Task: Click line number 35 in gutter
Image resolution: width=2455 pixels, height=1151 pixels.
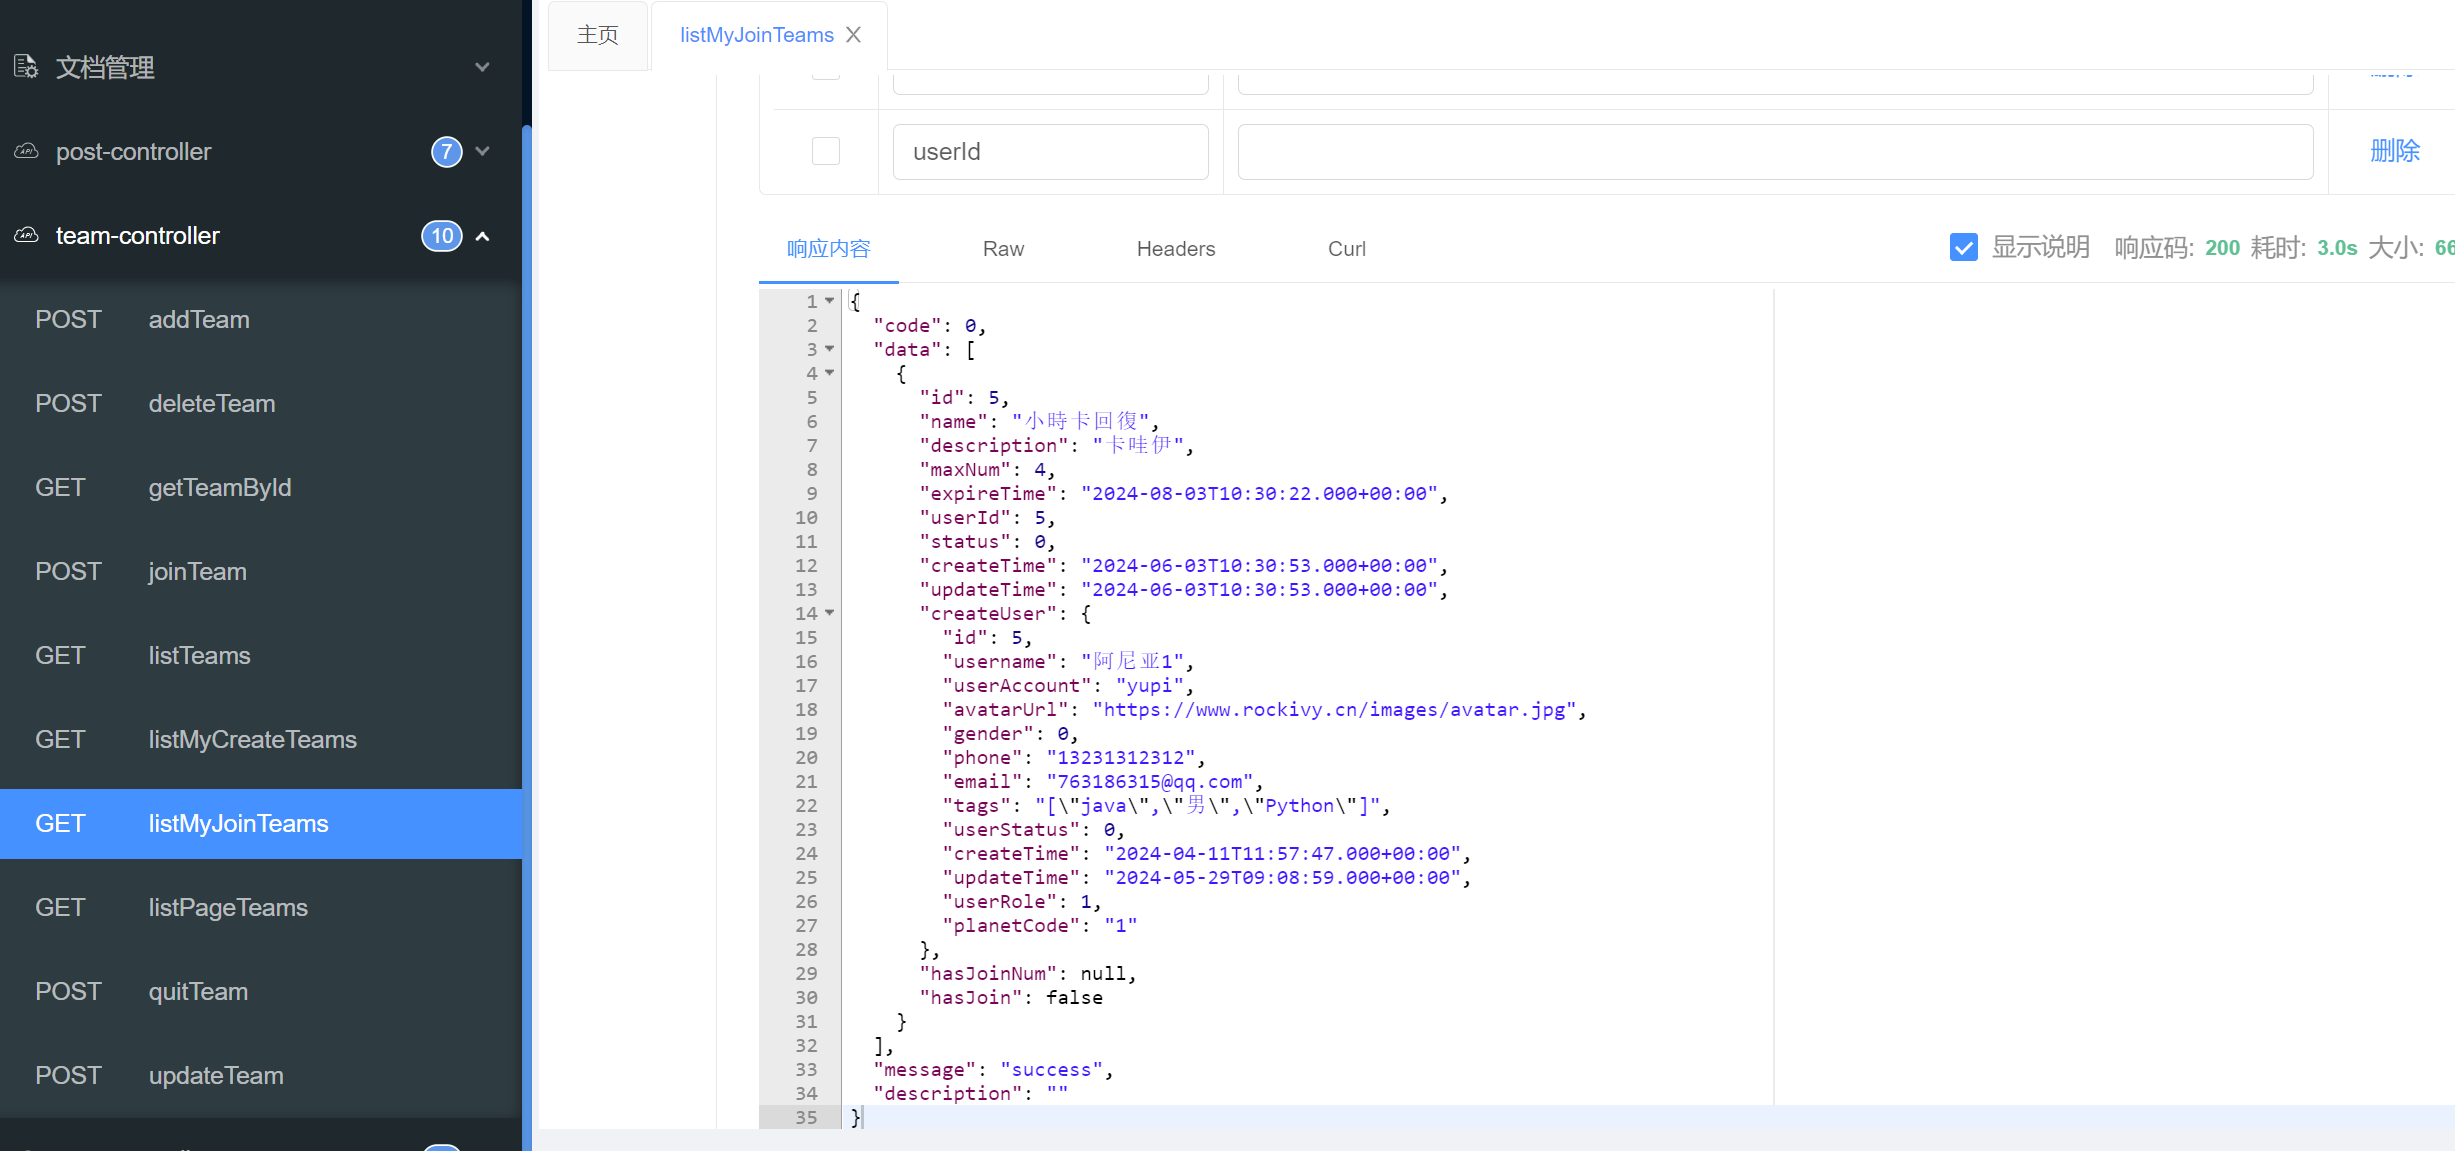Action: point(806,1117)
